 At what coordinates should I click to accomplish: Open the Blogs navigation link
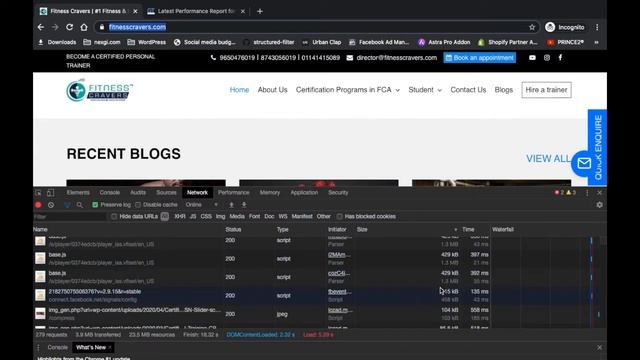(504, 90)
